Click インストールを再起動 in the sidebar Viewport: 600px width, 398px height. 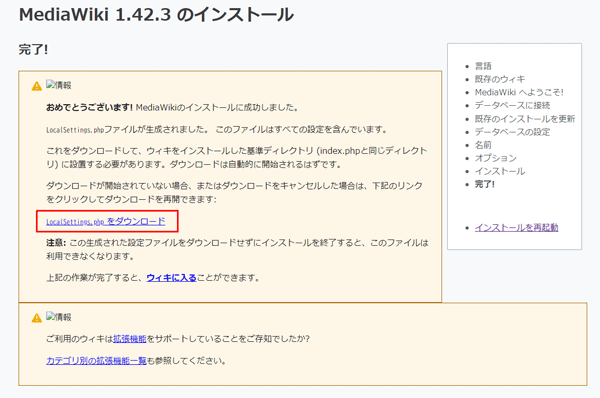coord(516,227)
